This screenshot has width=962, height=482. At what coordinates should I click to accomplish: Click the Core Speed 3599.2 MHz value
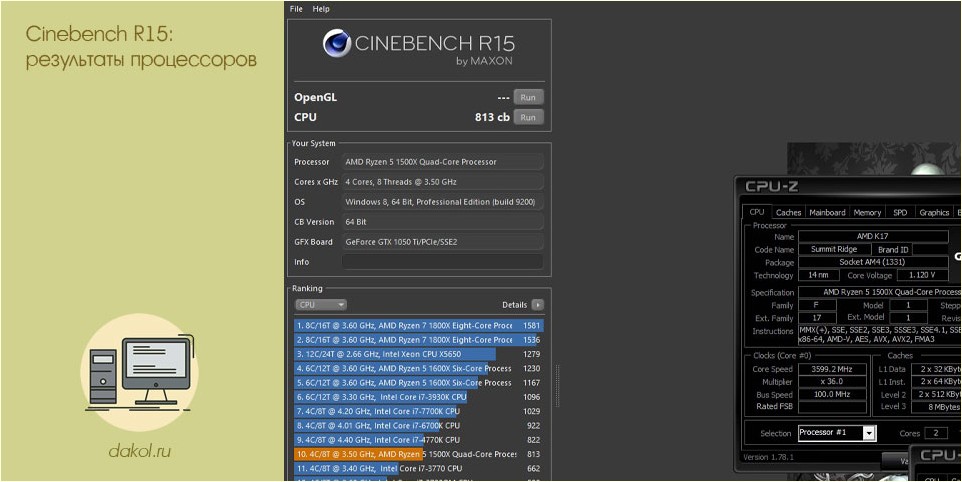tap(831, 369)
